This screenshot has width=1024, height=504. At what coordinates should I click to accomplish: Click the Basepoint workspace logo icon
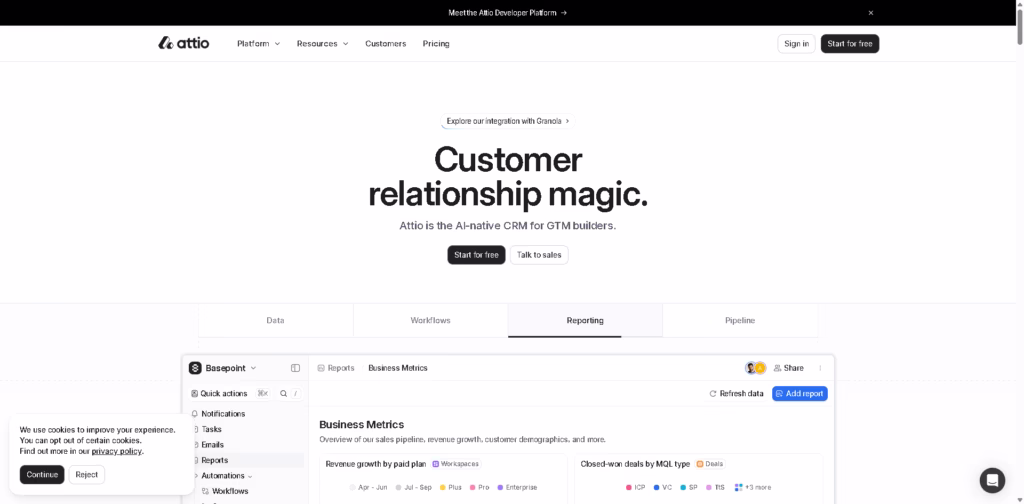tap(195, 368)
